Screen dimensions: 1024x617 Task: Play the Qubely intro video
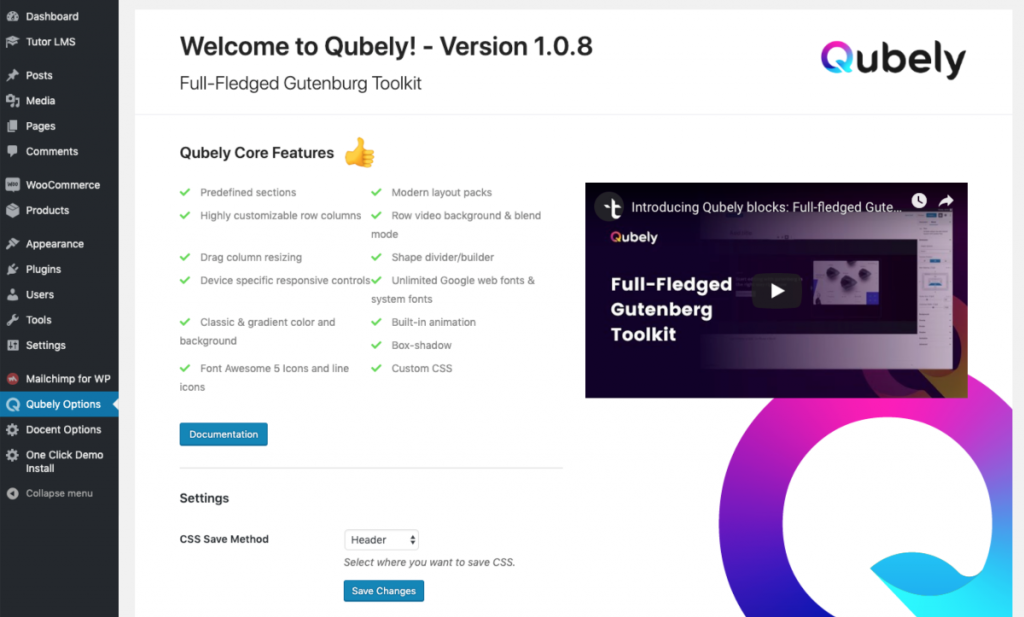point(776,291)
